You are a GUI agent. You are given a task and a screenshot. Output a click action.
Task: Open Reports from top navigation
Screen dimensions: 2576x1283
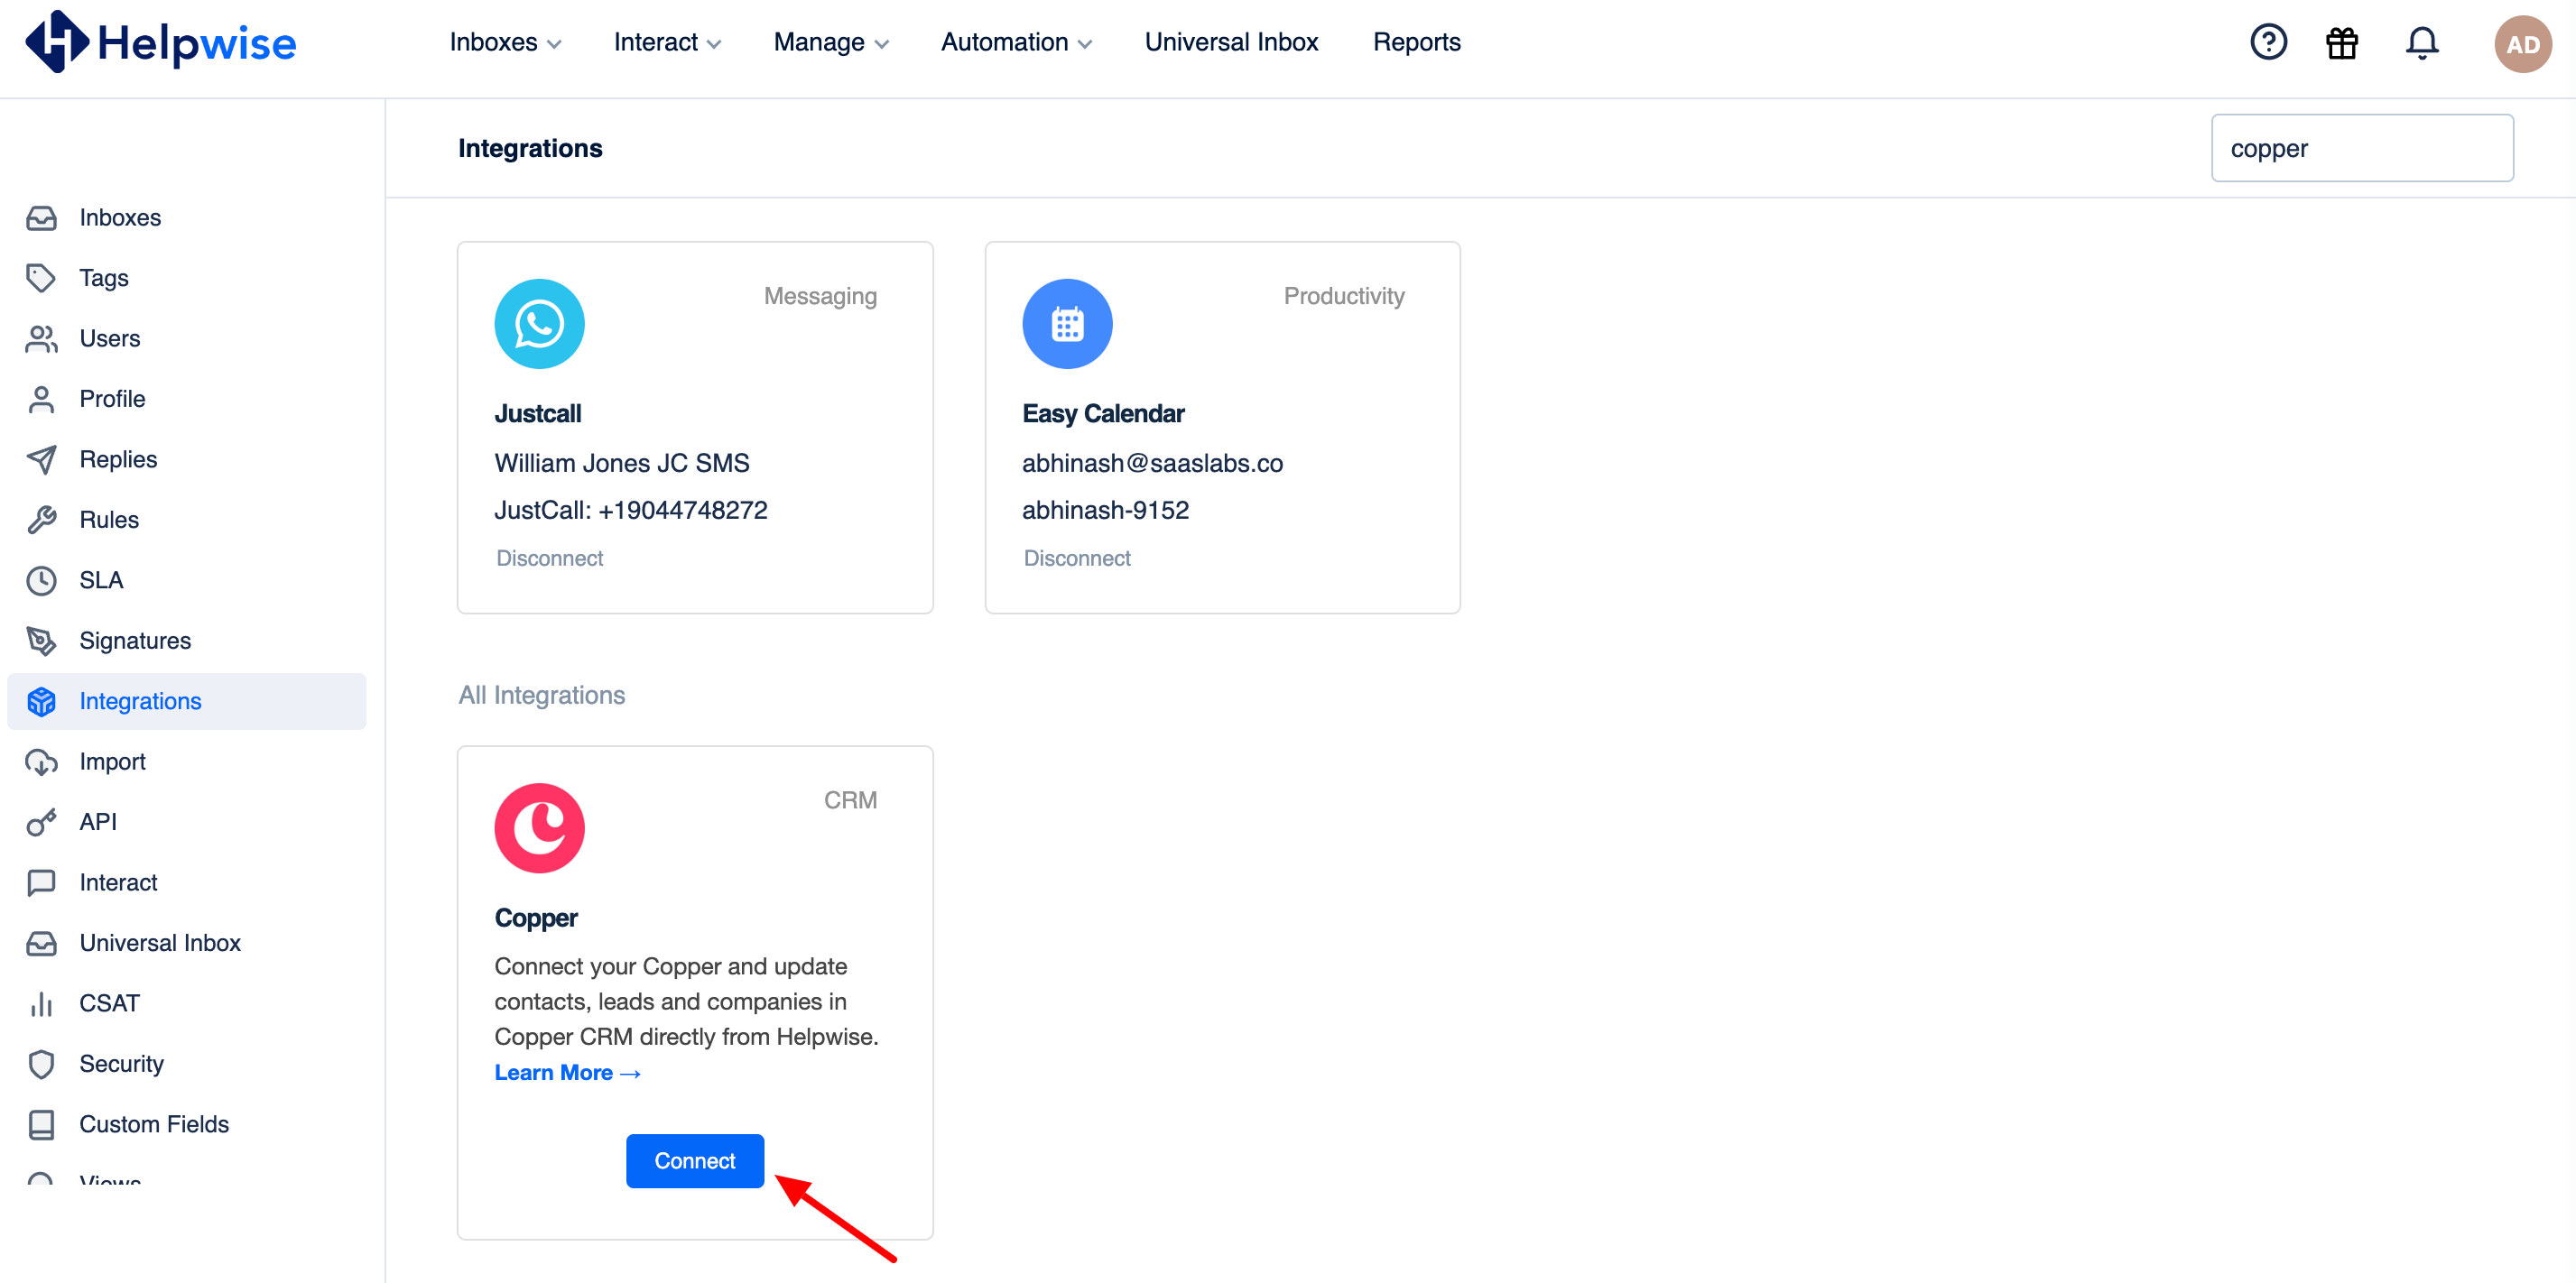coord(1416,42)
